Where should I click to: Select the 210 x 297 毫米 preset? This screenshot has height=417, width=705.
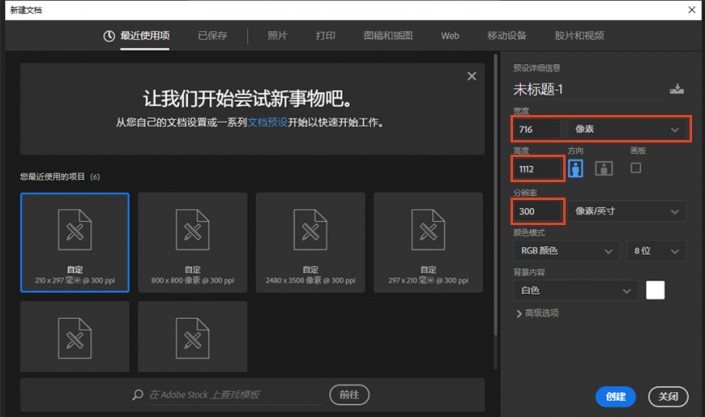[75, 242]
